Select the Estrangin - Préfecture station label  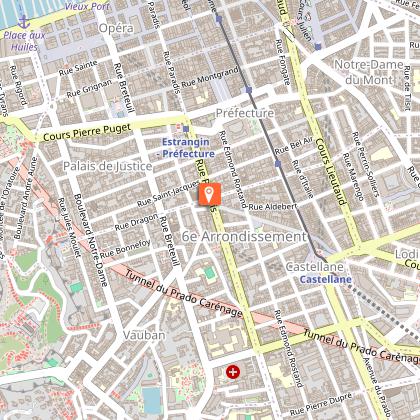[x=188, y=148]
